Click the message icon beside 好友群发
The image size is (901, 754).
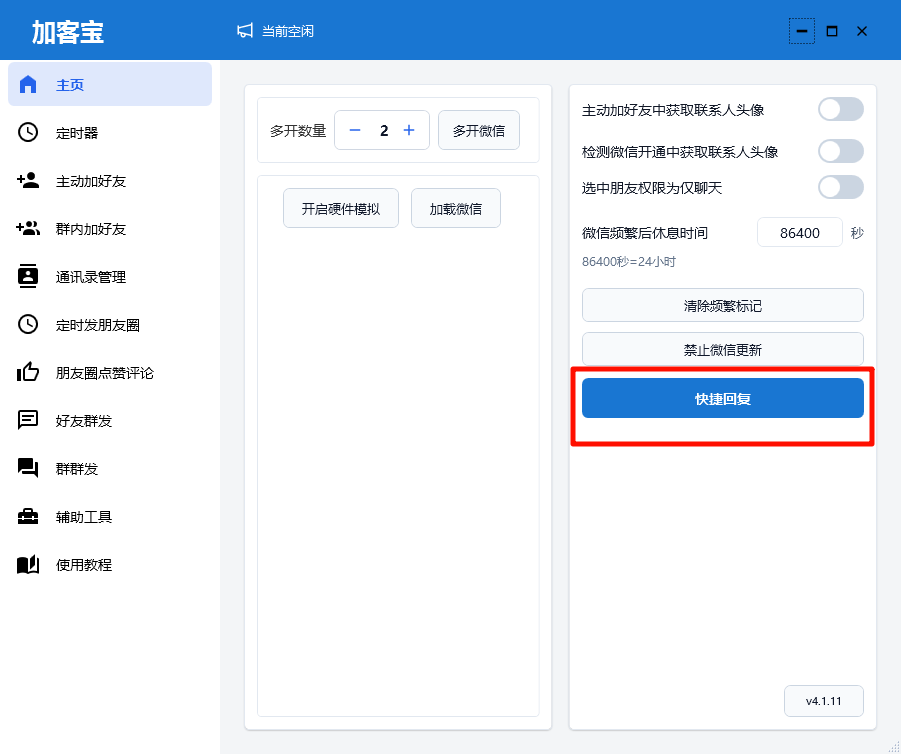click(28, 420)
